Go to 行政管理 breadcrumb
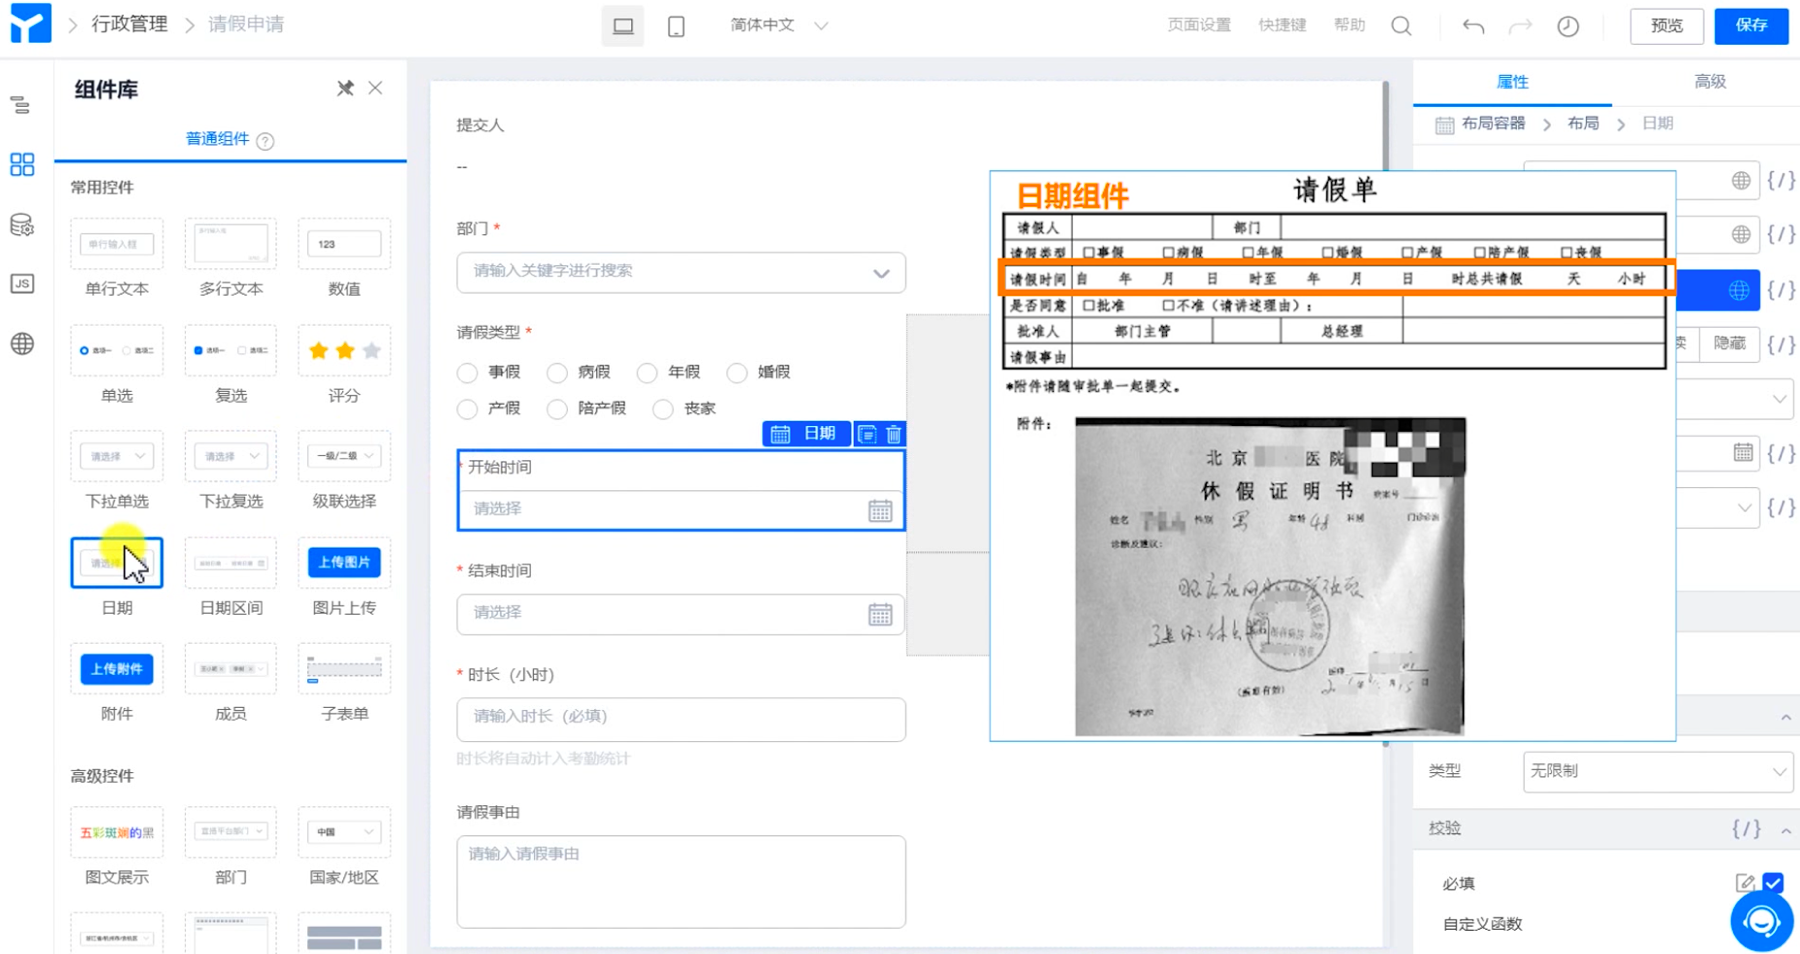 (130, 24)
